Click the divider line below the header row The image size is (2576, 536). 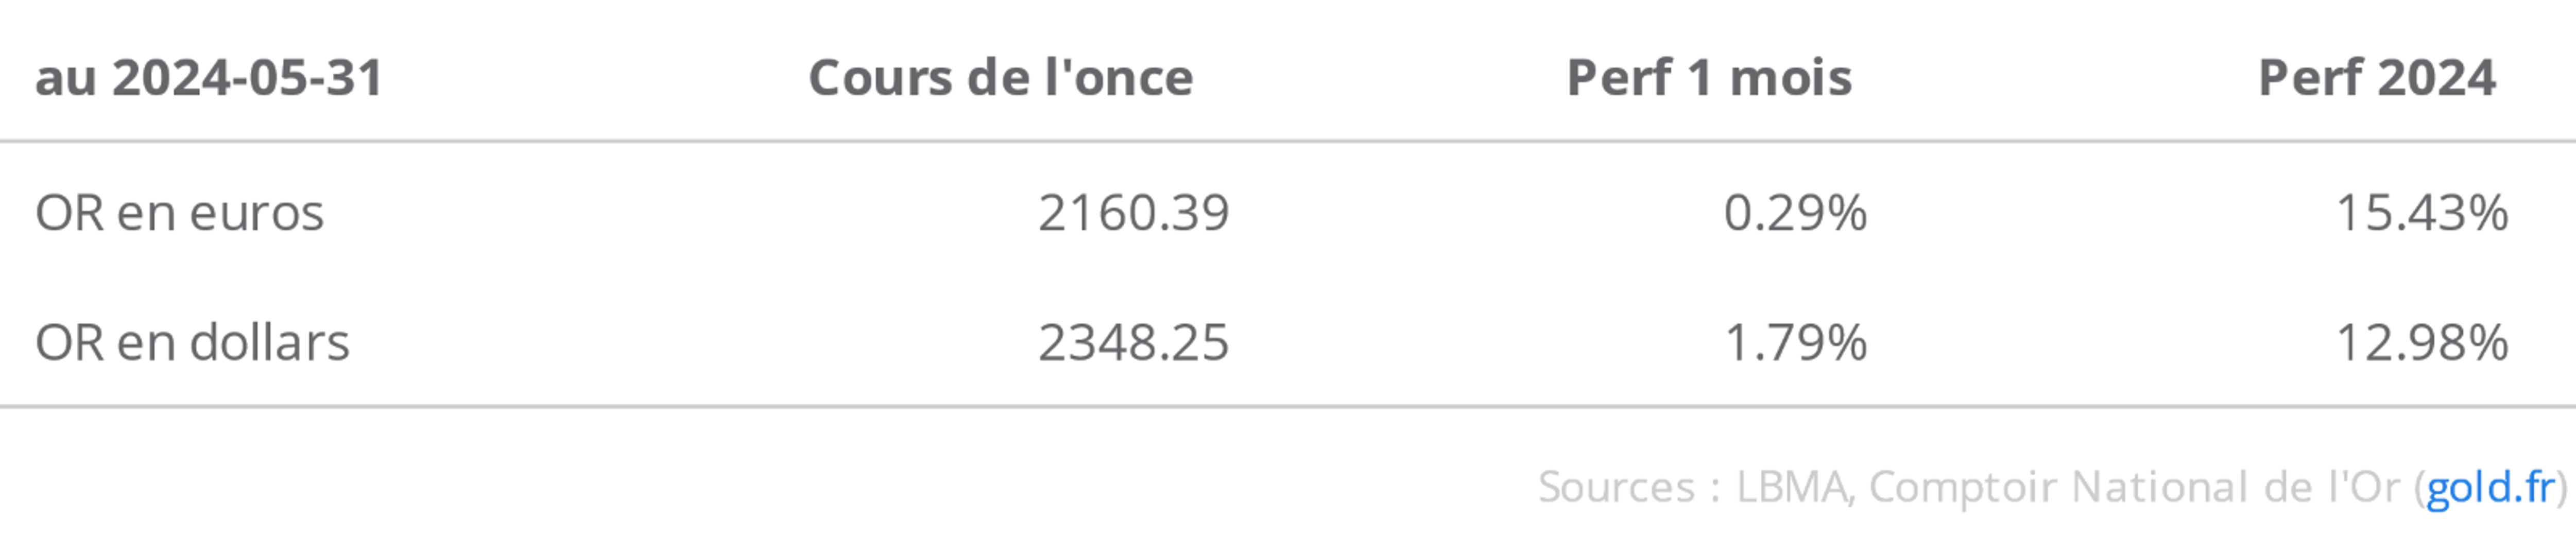tap(1288, 142)
